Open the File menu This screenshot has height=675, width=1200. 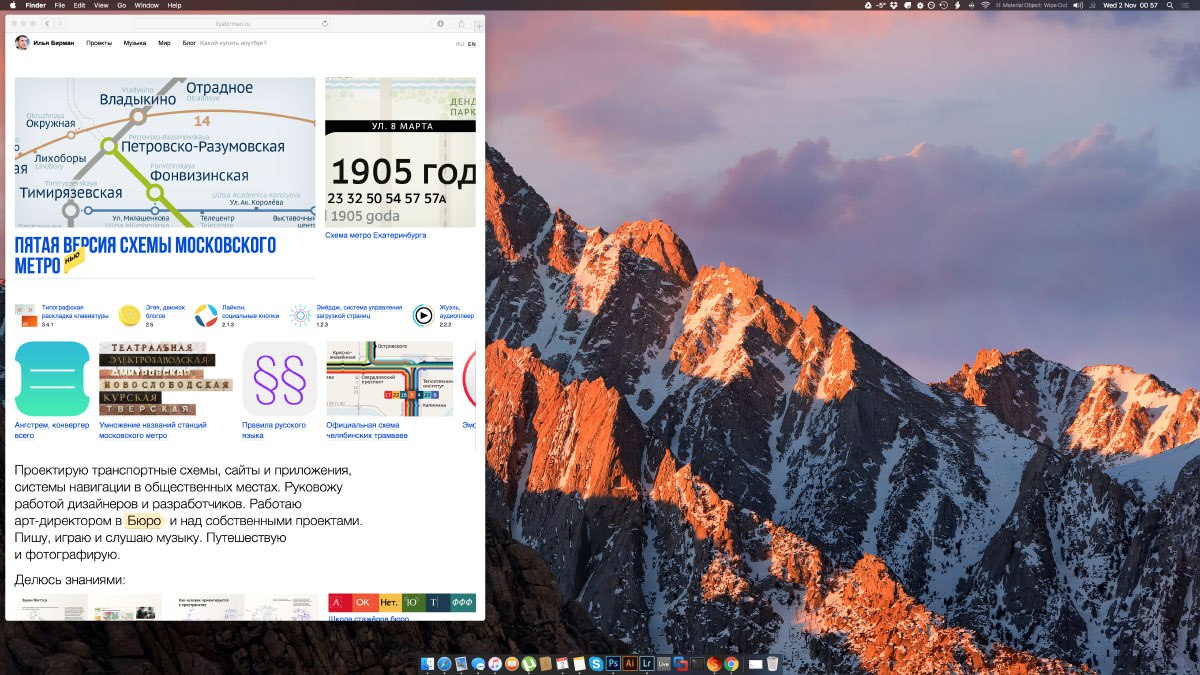click(x=60, y=5)
